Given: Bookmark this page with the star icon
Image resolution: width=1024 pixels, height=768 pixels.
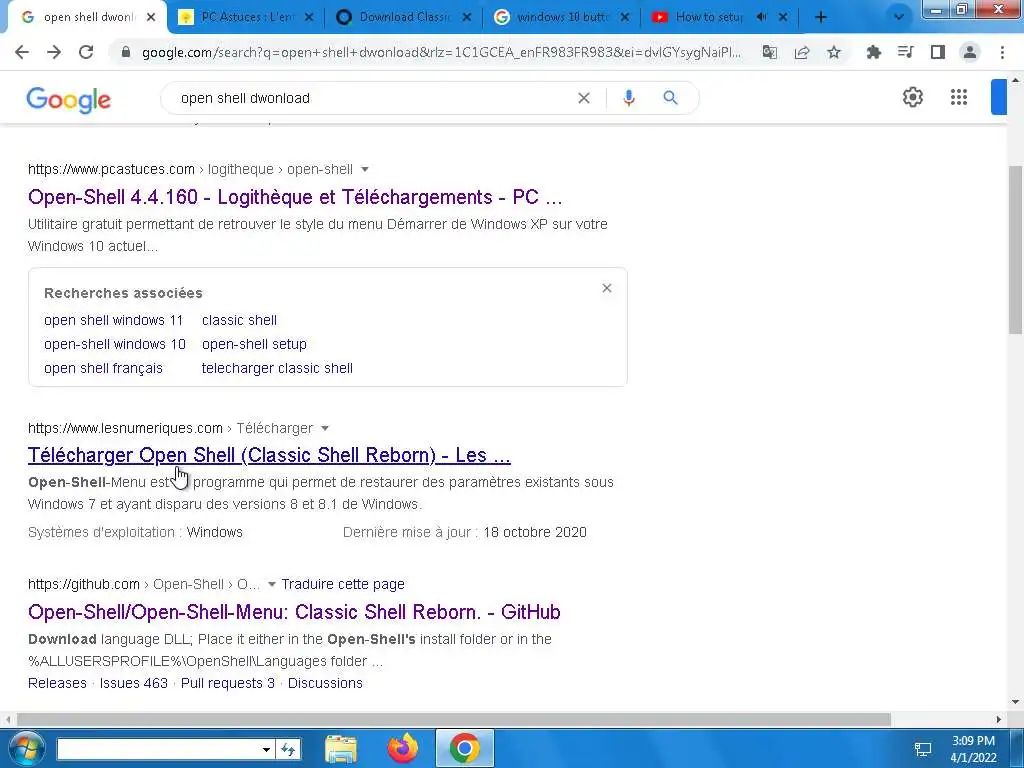Looking at the screenshot, I should (834, 52).
